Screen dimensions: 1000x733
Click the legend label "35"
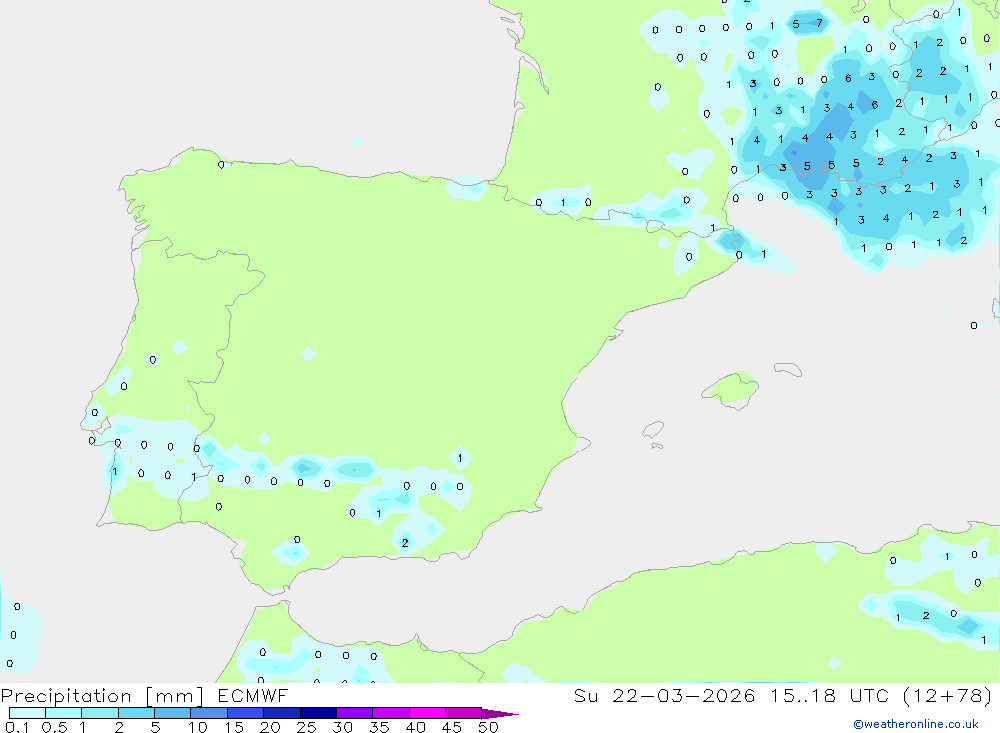point(379,727)
